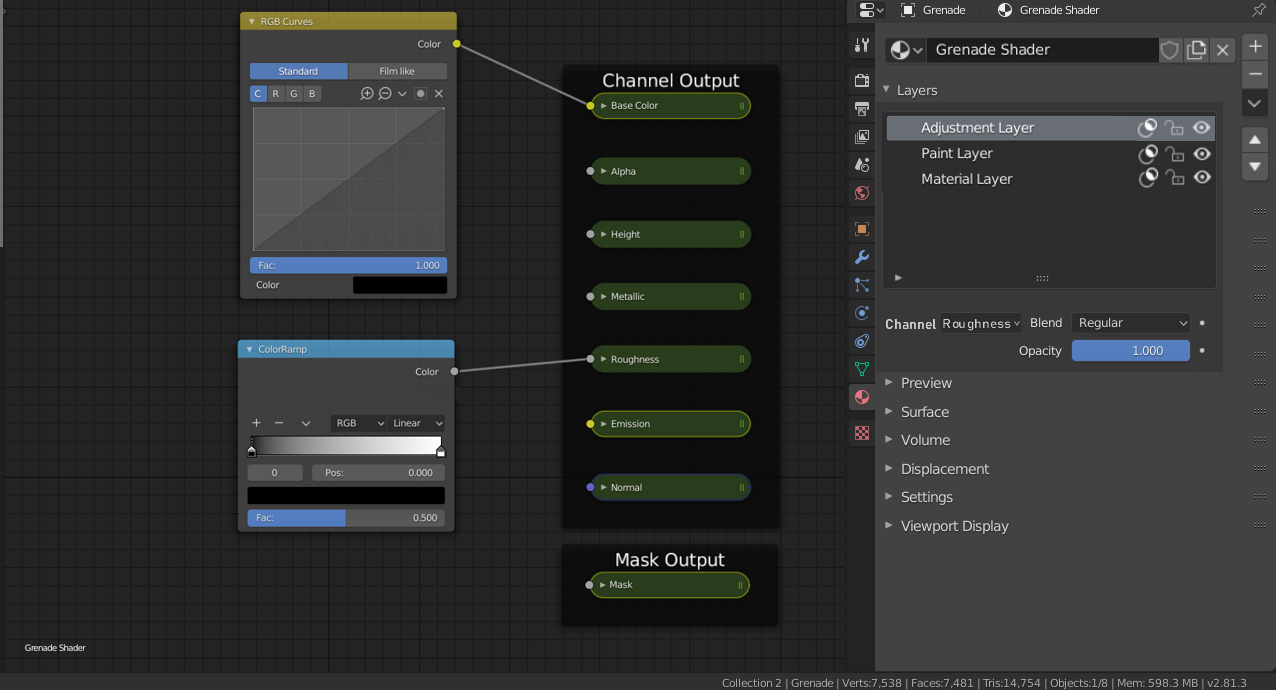The width and height of the screenshot is (1276, 690).
Task: Open the View Layer properties tab
Action: pyautogui.click(x=862, y=136)
